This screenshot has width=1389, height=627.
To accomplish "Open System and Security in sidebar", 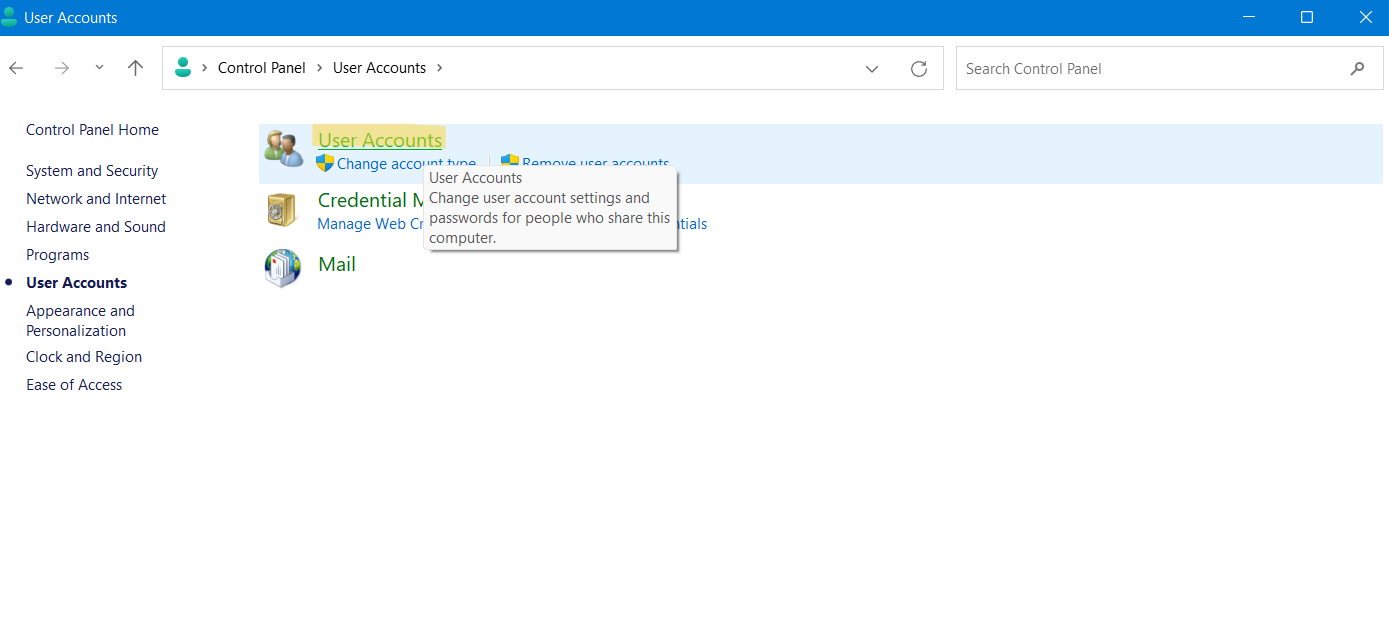I will coord(92,171).
